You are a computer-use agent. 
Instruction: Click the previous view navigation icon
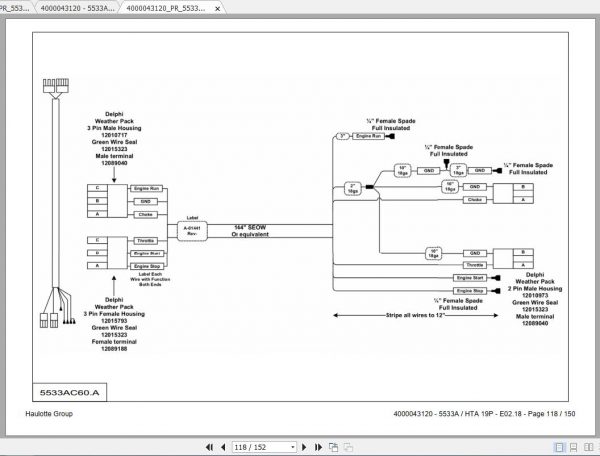click(333, 447)
